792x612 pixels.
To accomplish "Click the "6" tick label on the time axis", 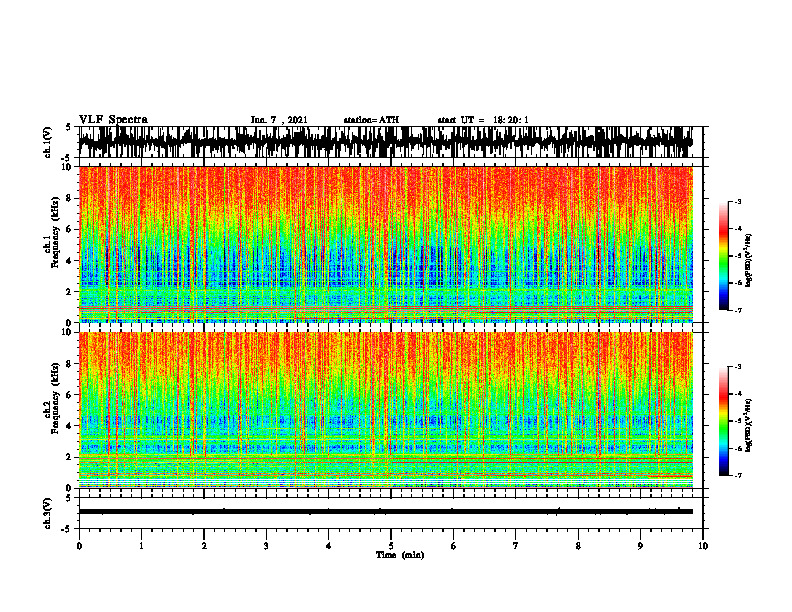I will tap(454, 546).
